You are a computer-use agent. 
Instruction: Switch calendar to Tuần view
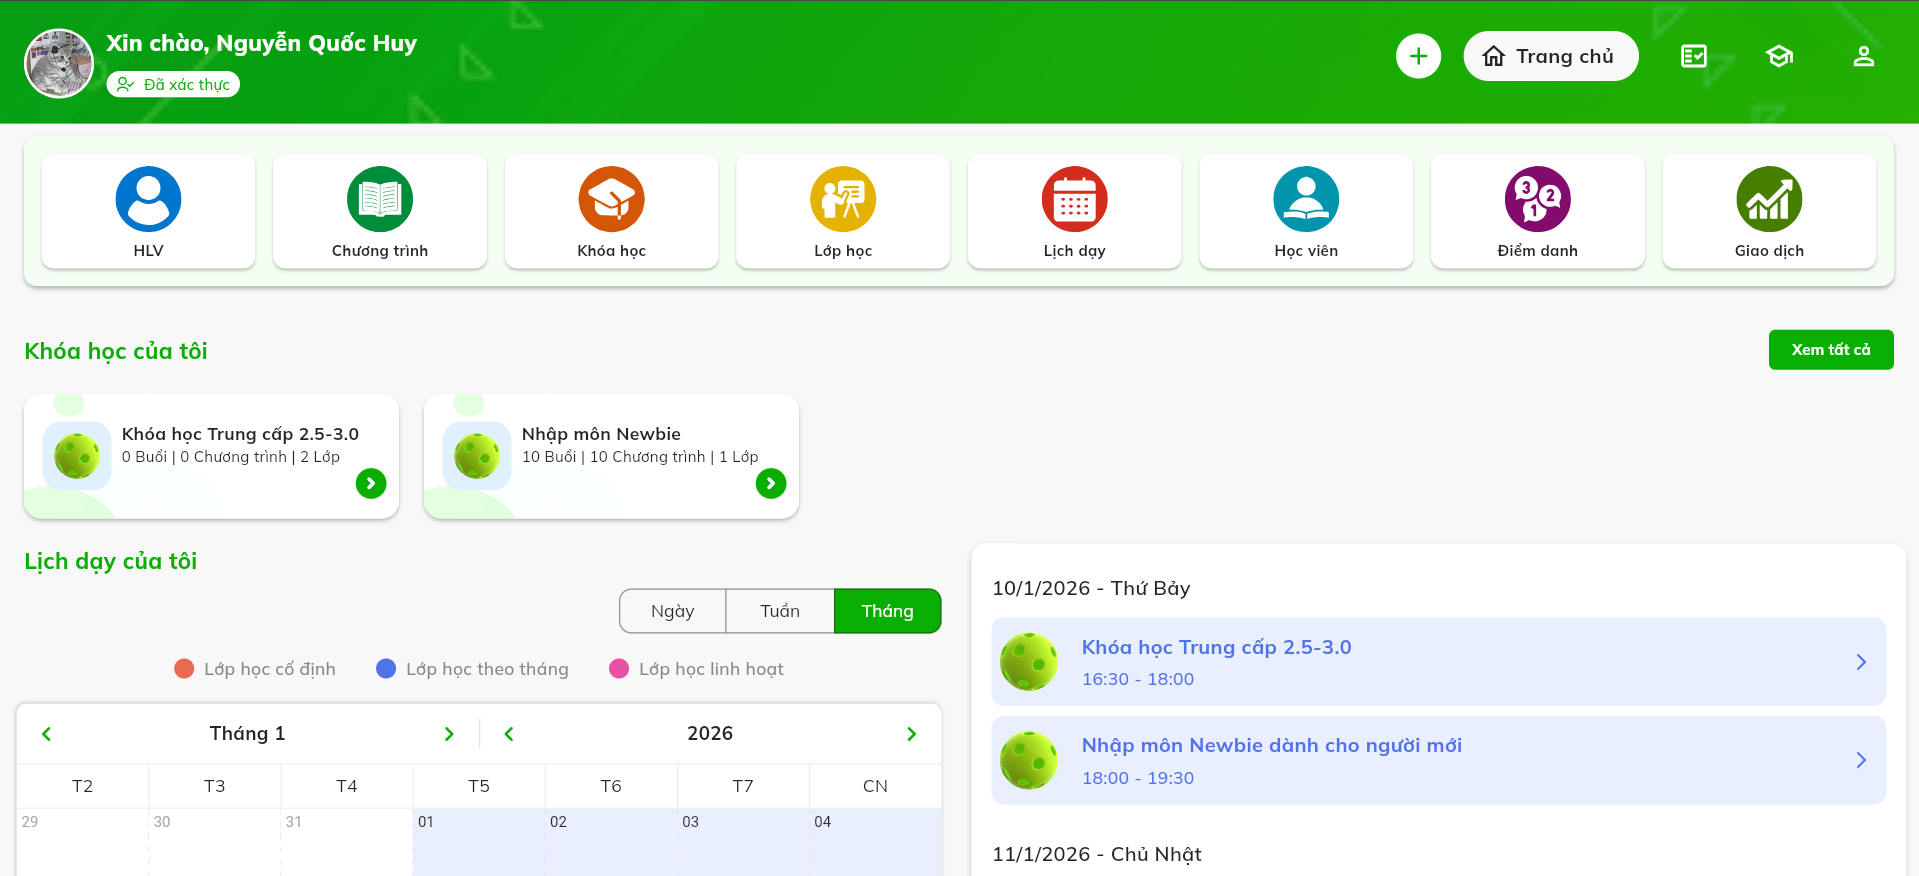780,611
